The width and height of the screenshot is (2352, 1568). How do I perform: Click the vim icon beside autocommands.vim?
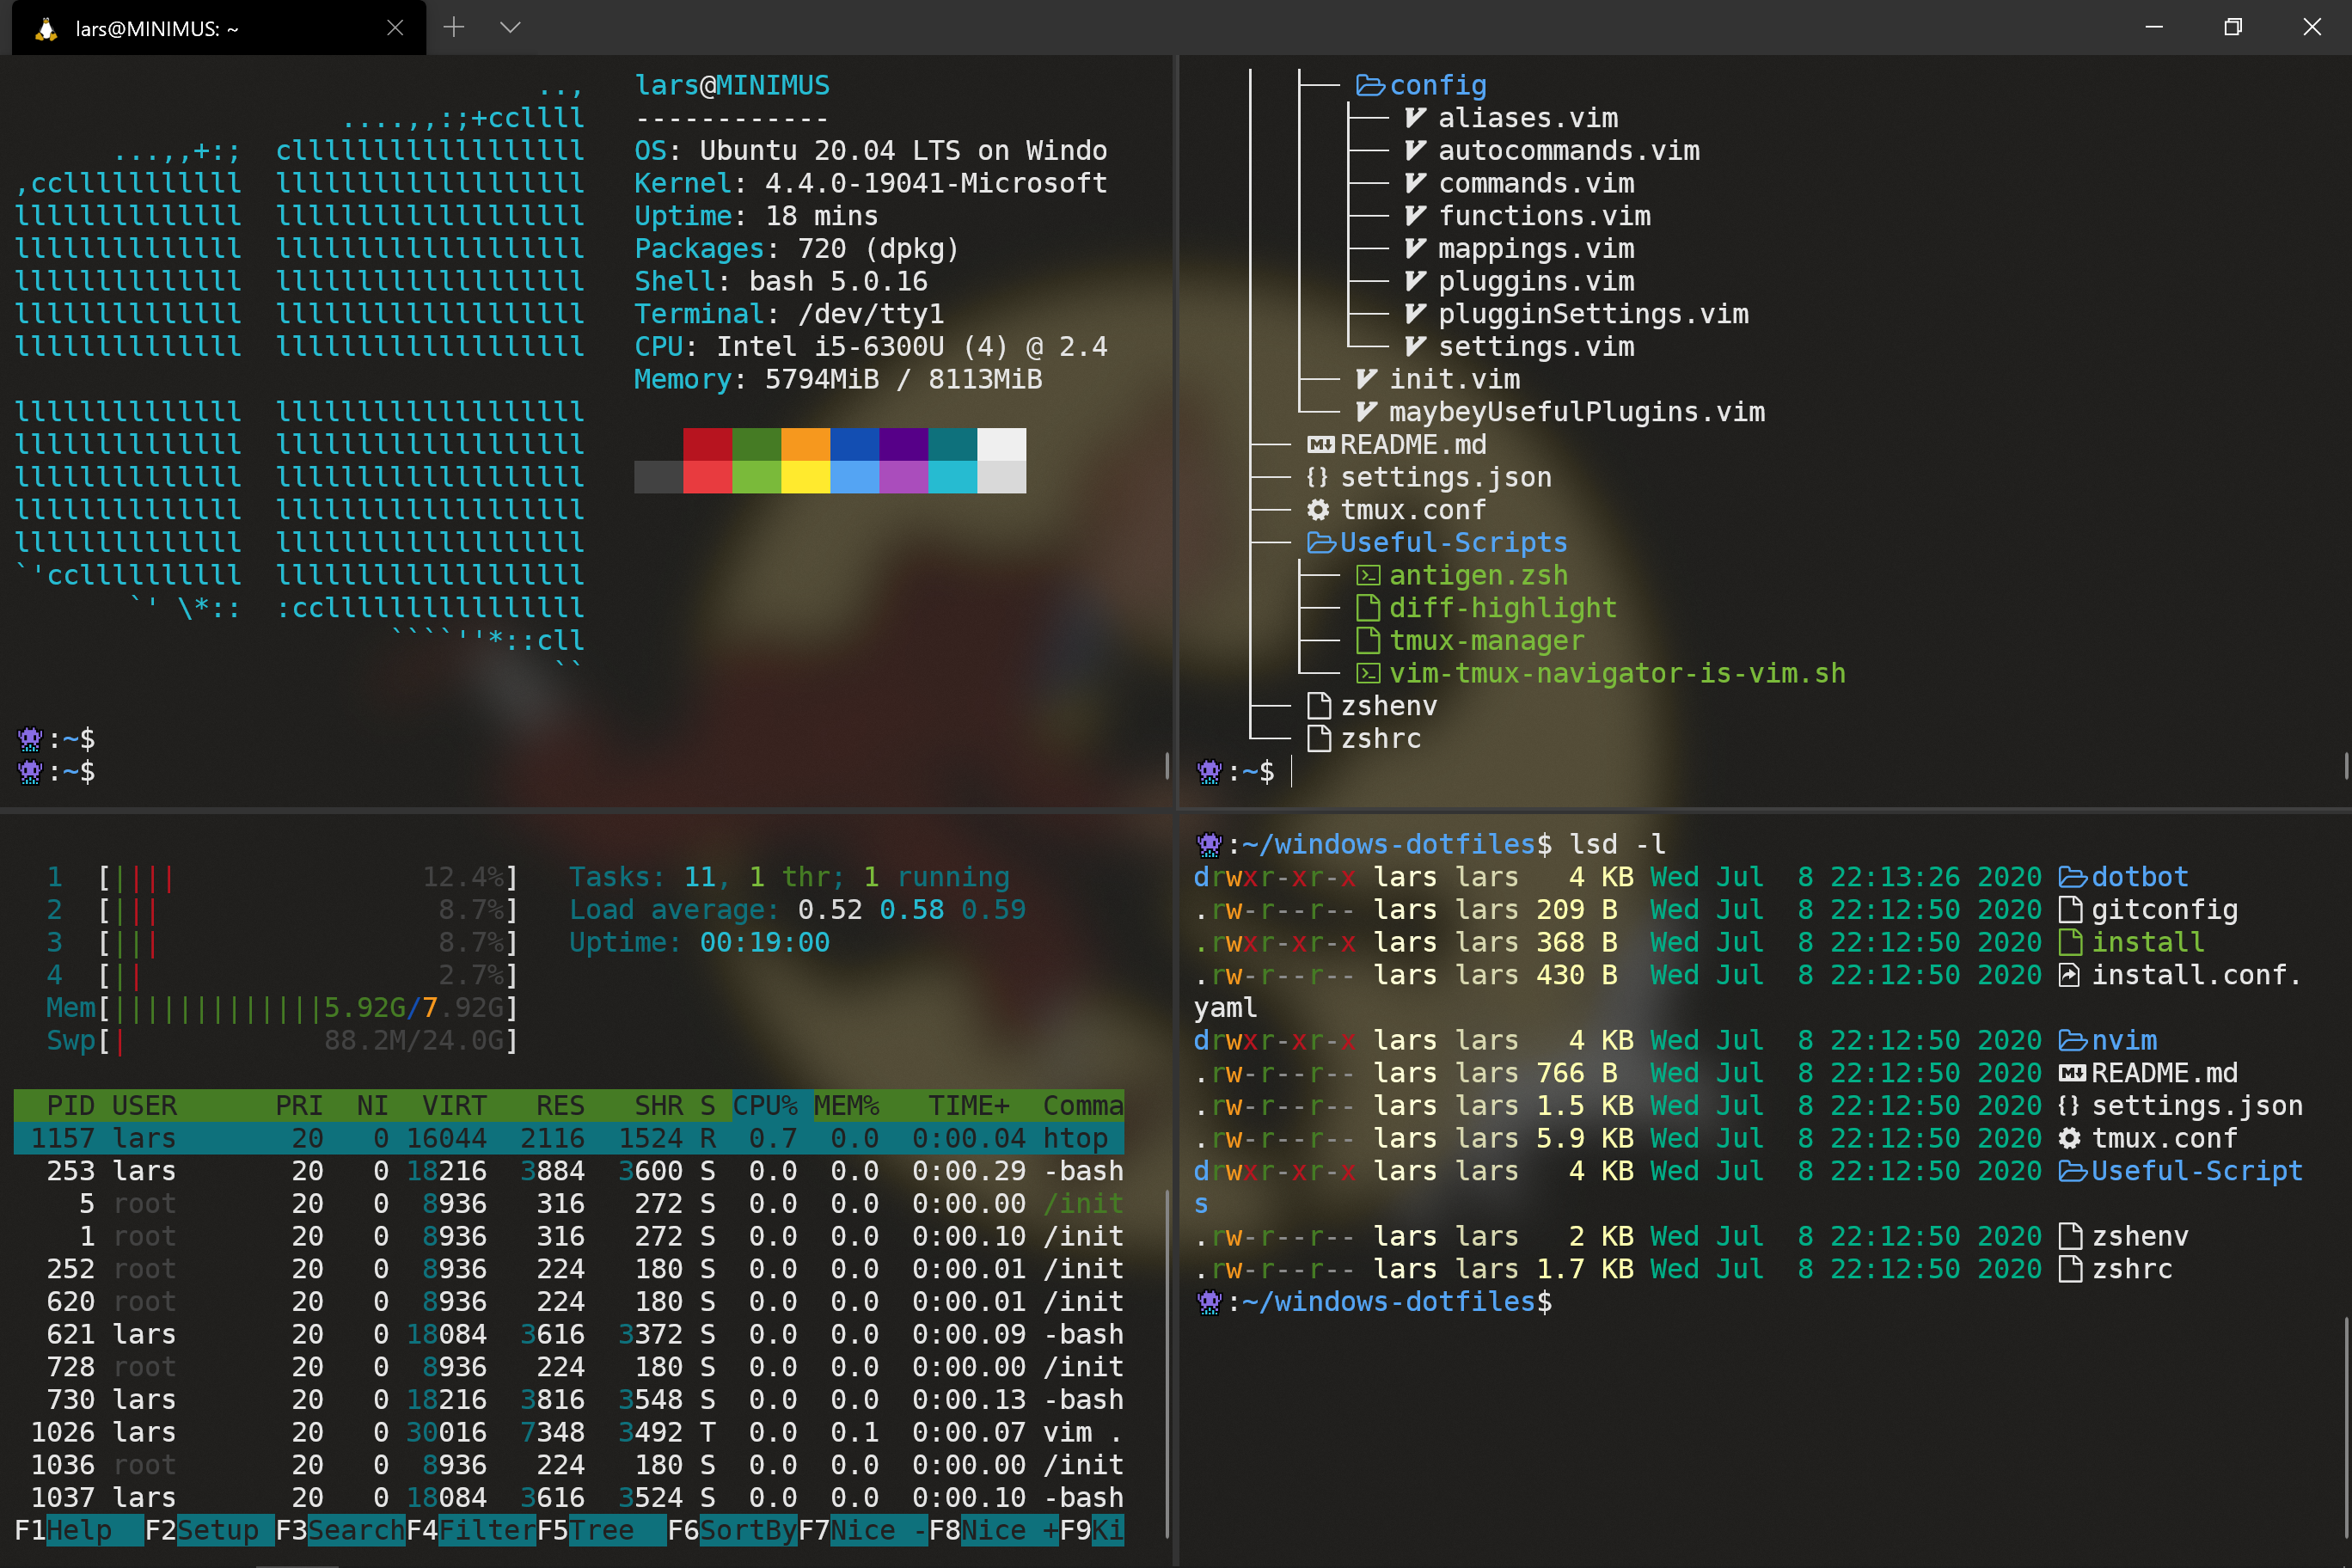point(1415,151)
